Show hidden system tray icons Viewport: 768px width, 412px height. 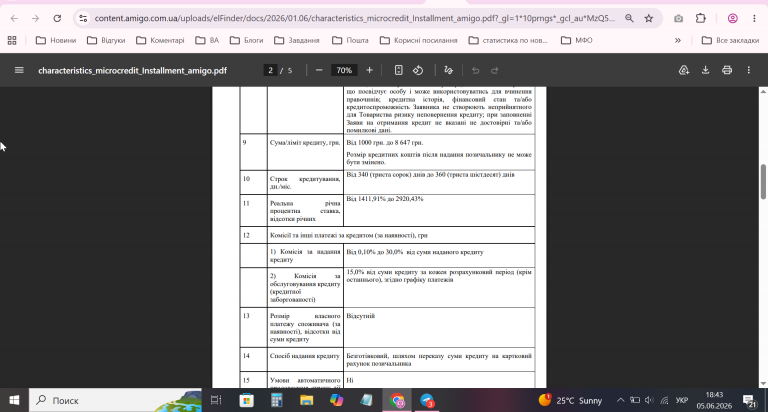621,400
